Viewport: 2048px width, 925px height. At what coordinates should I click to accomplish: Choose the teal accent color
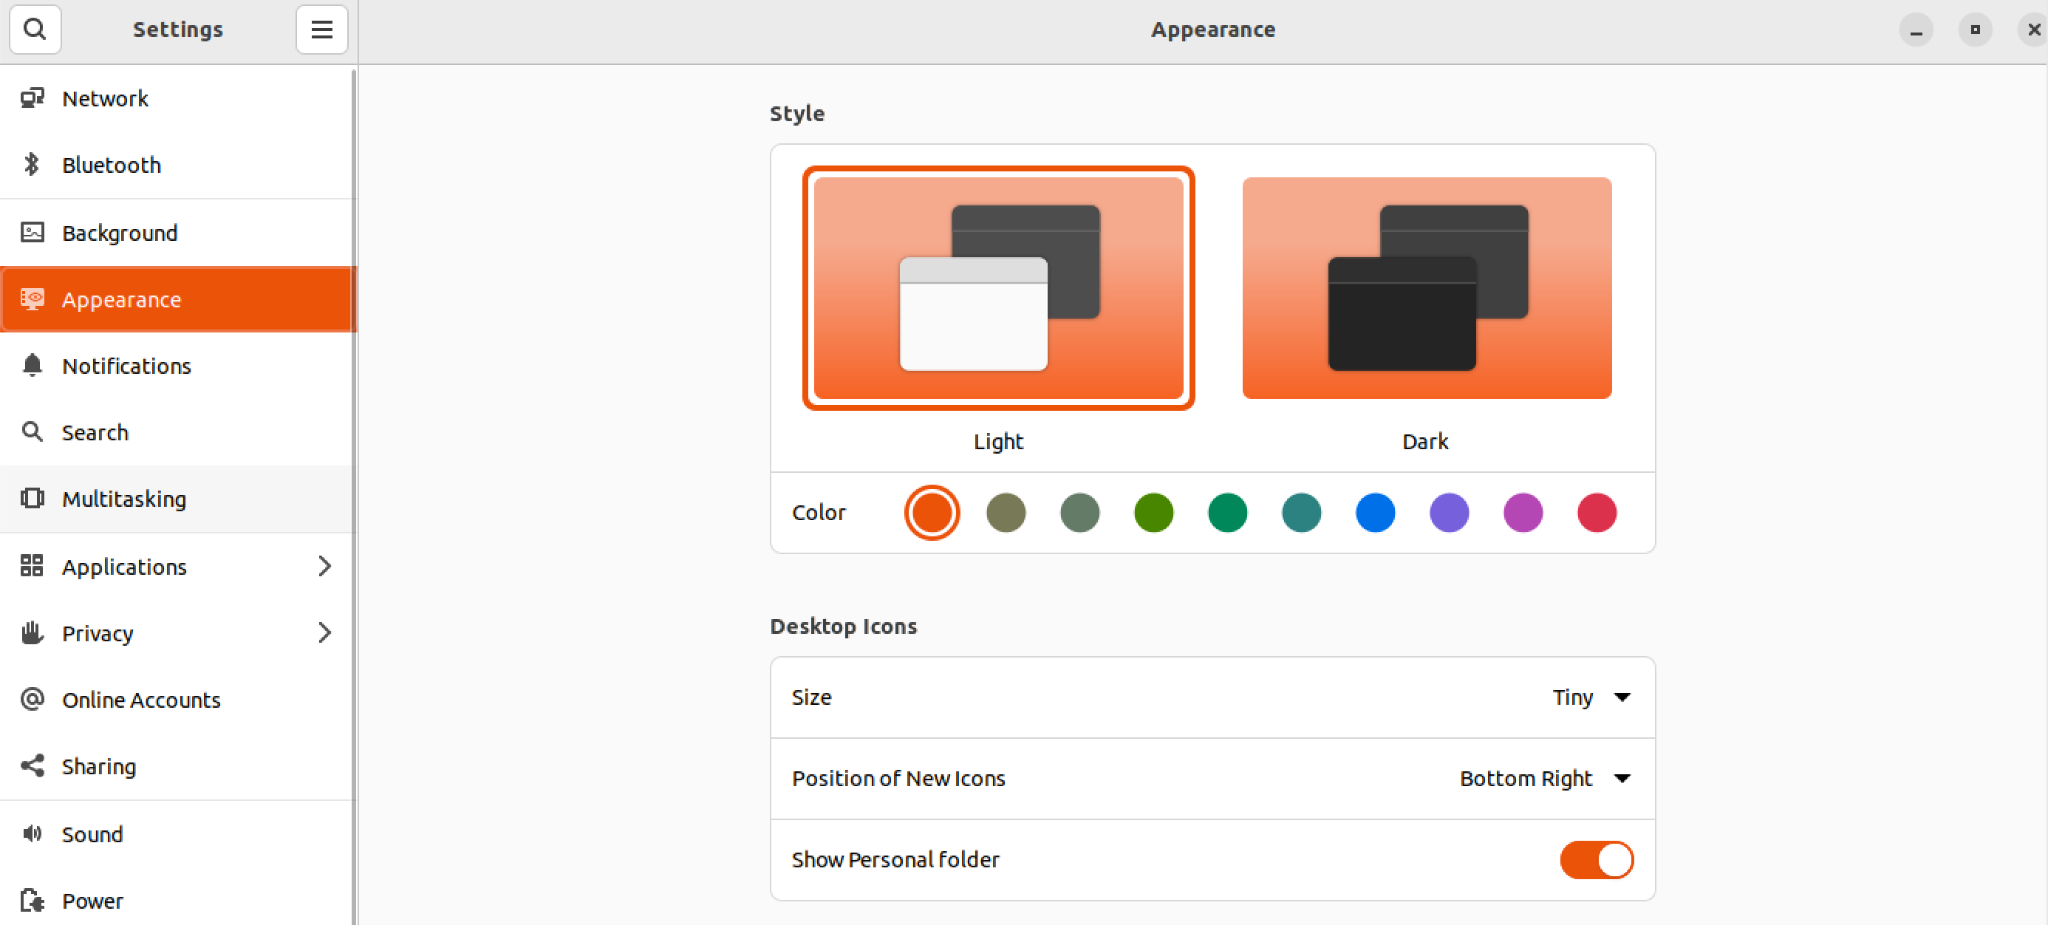tap(1302, 513)
